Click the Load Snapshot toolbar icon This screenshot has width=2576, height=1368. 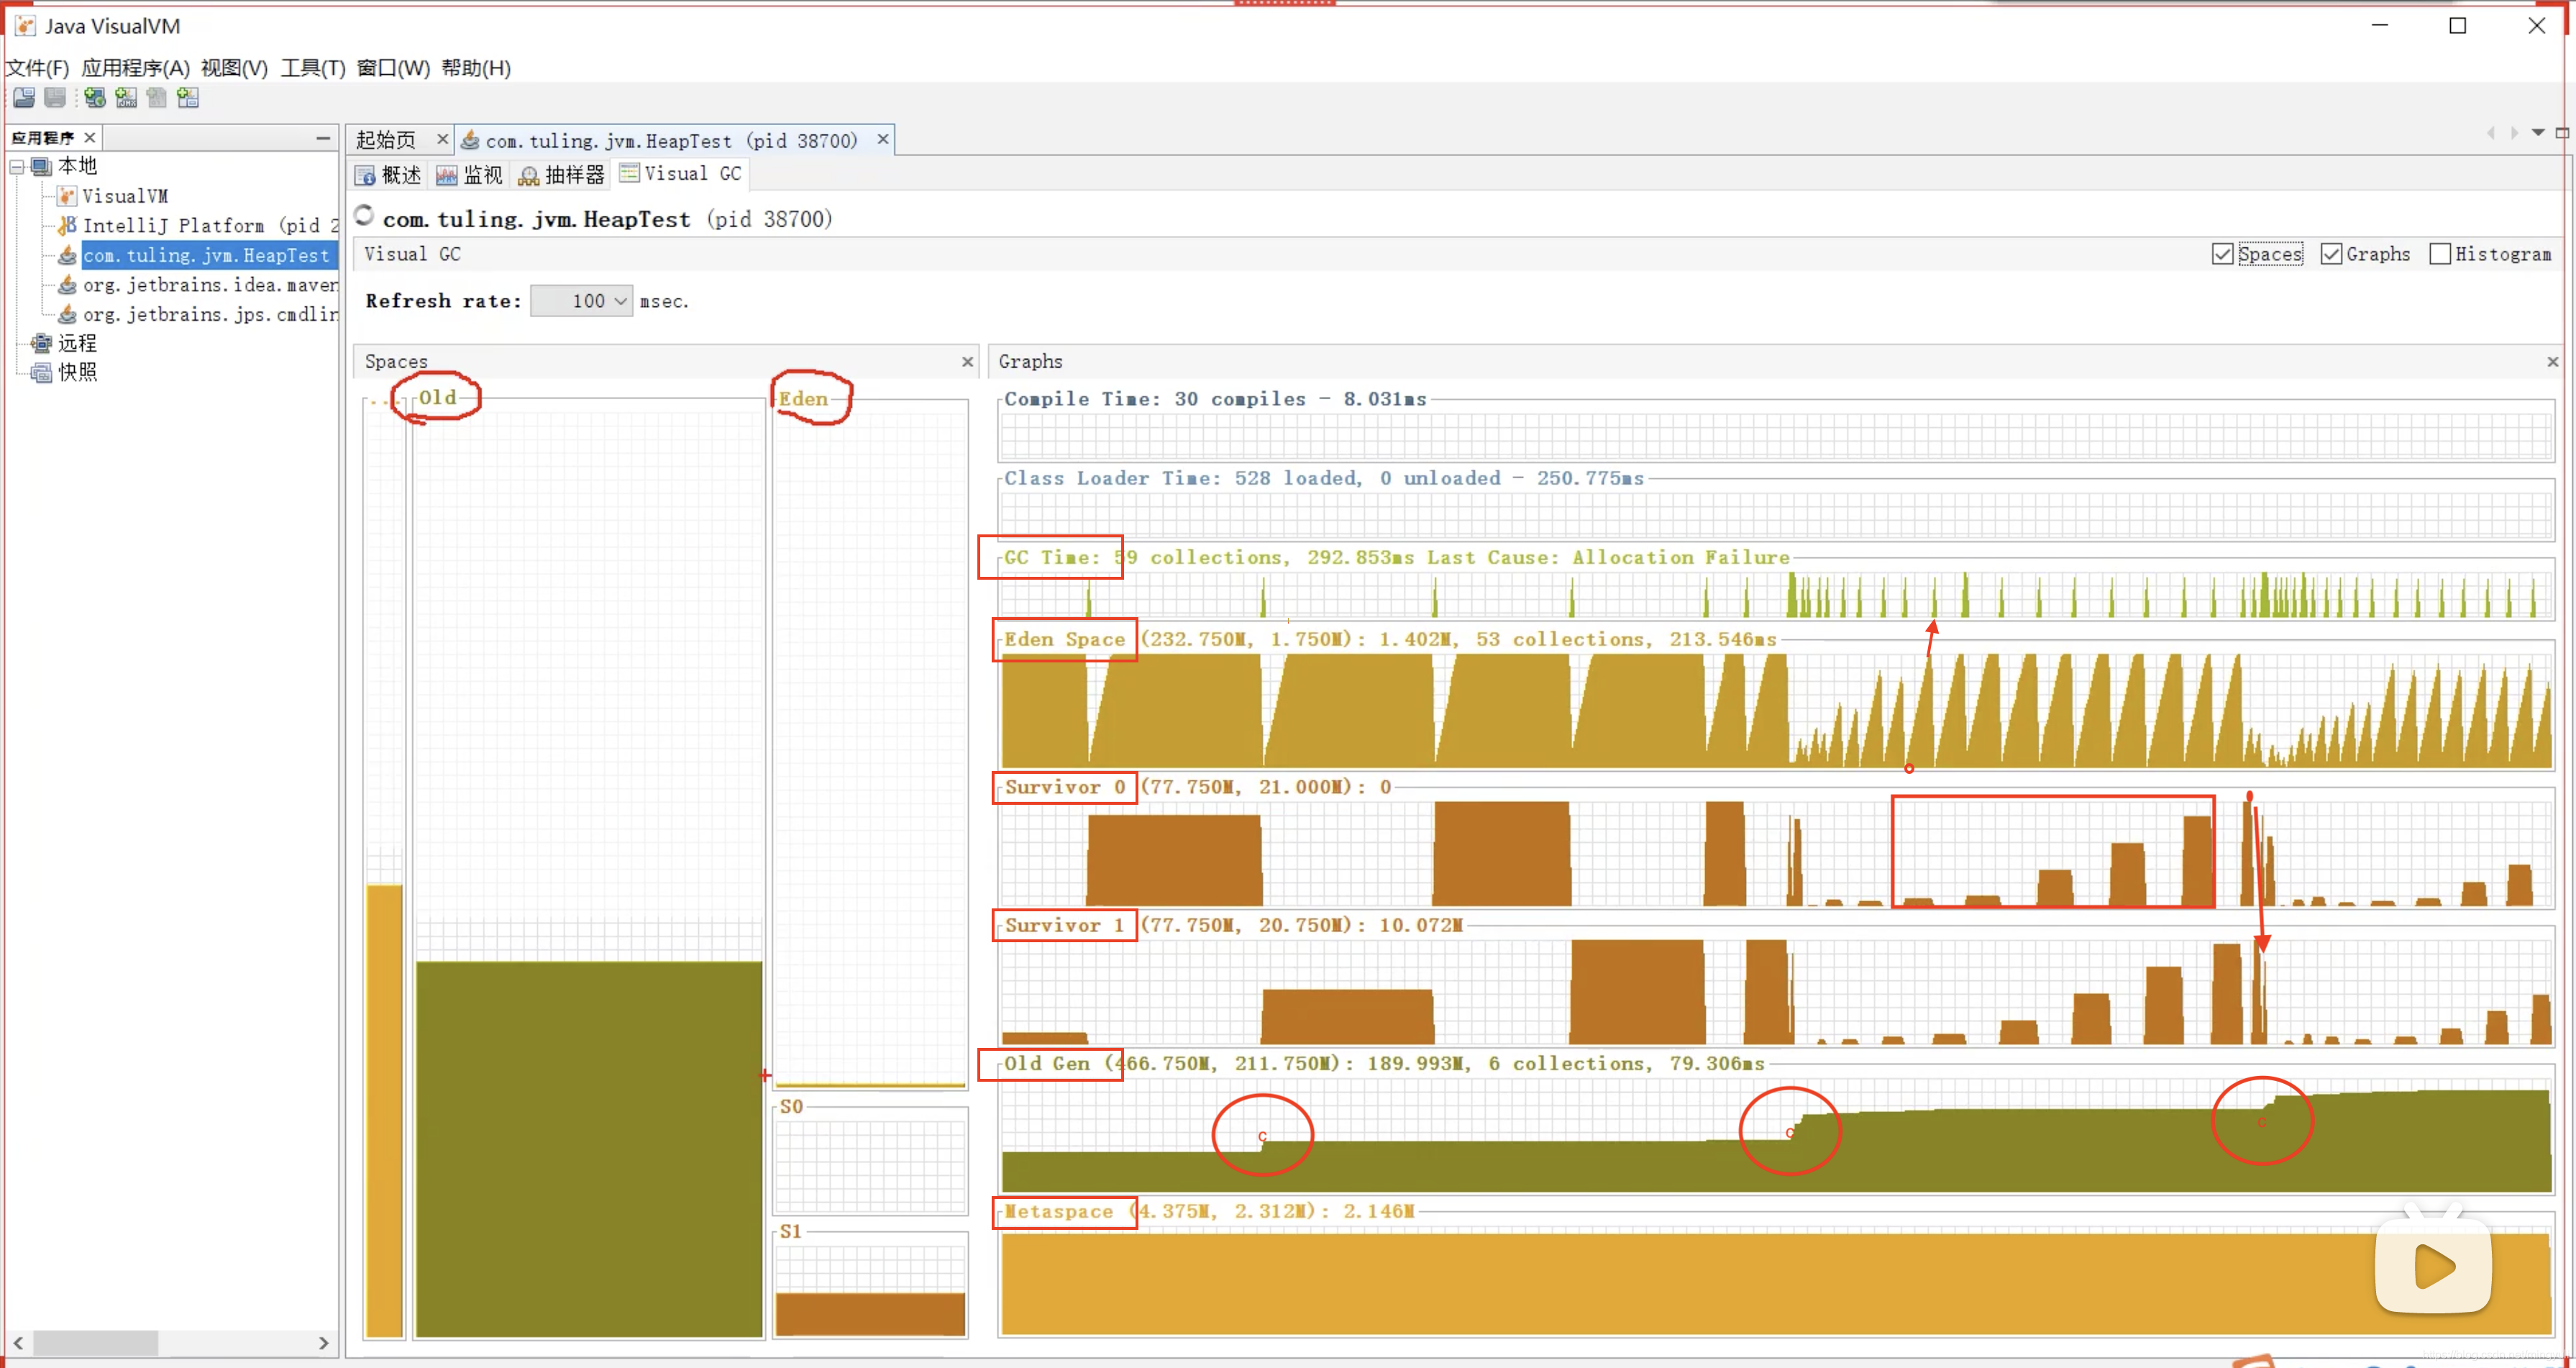(24, 97)
